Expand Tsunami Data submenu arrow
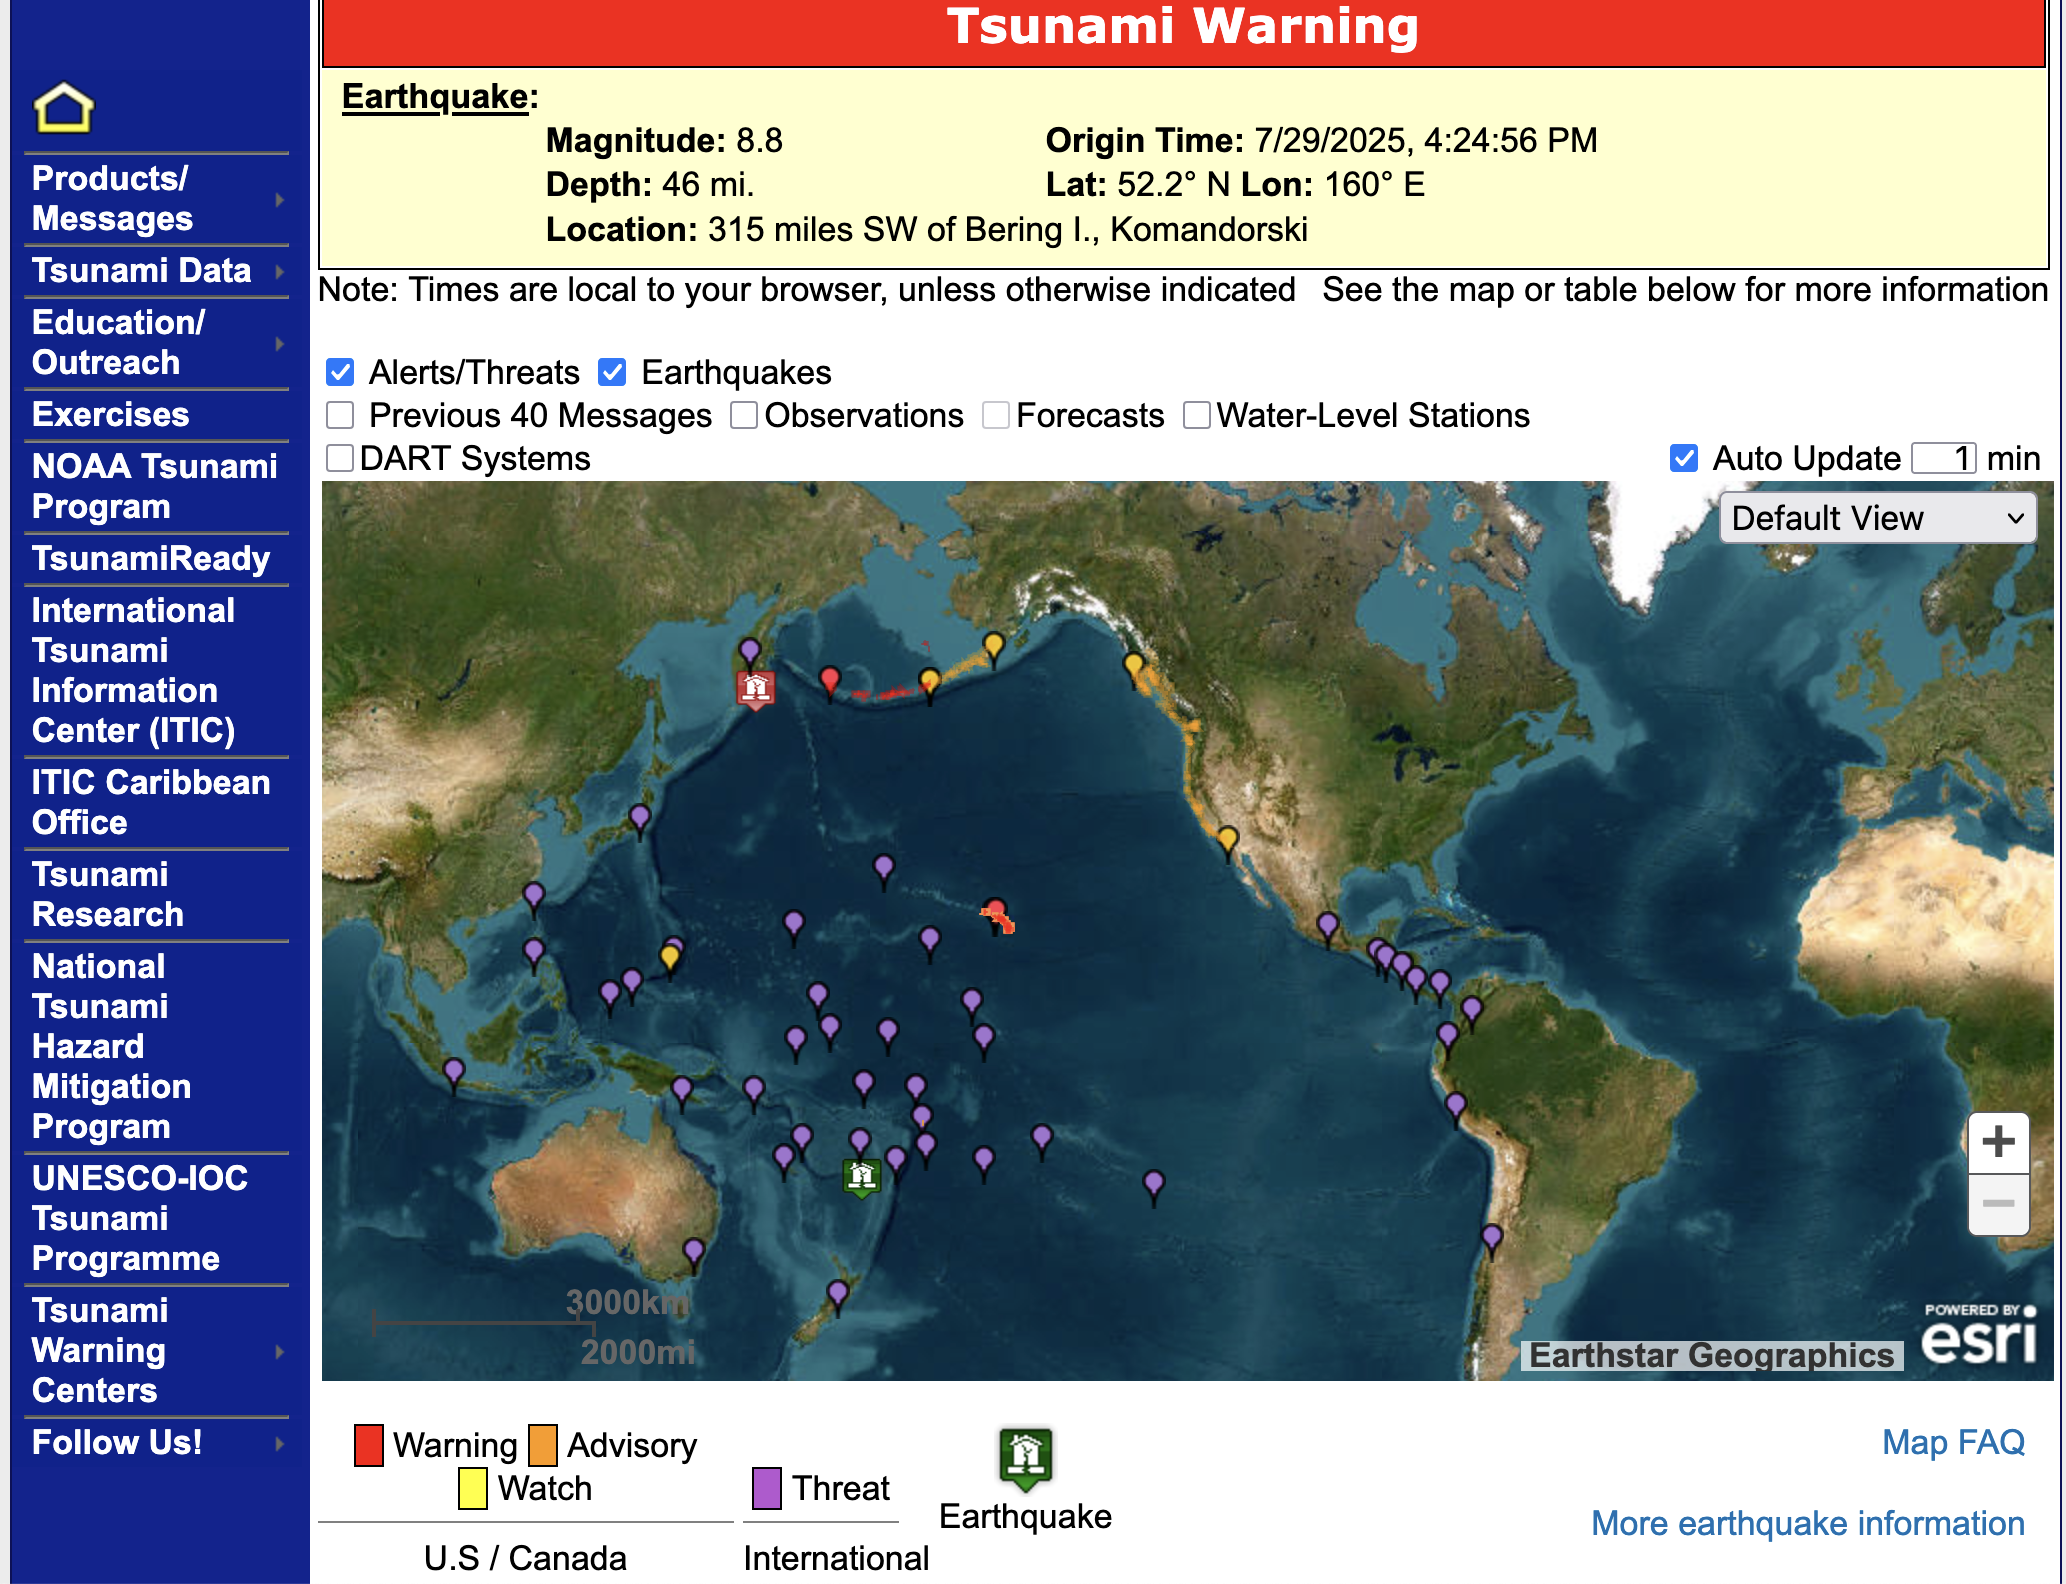The width and height of the screenshot is (2066, 1584). 280,272
